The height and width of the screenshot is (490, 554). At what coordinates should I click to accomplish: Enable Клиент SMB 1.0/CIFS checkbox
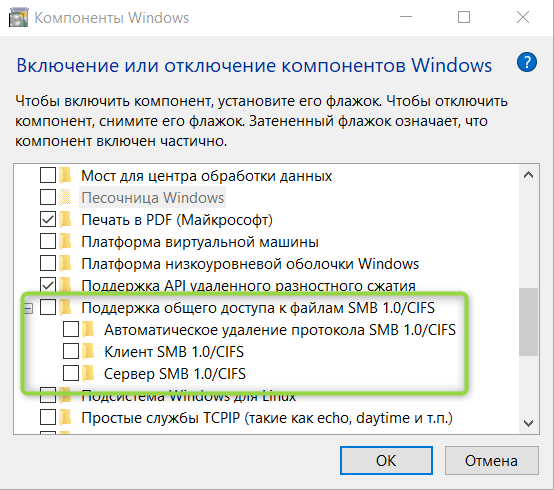click(71, 352)
